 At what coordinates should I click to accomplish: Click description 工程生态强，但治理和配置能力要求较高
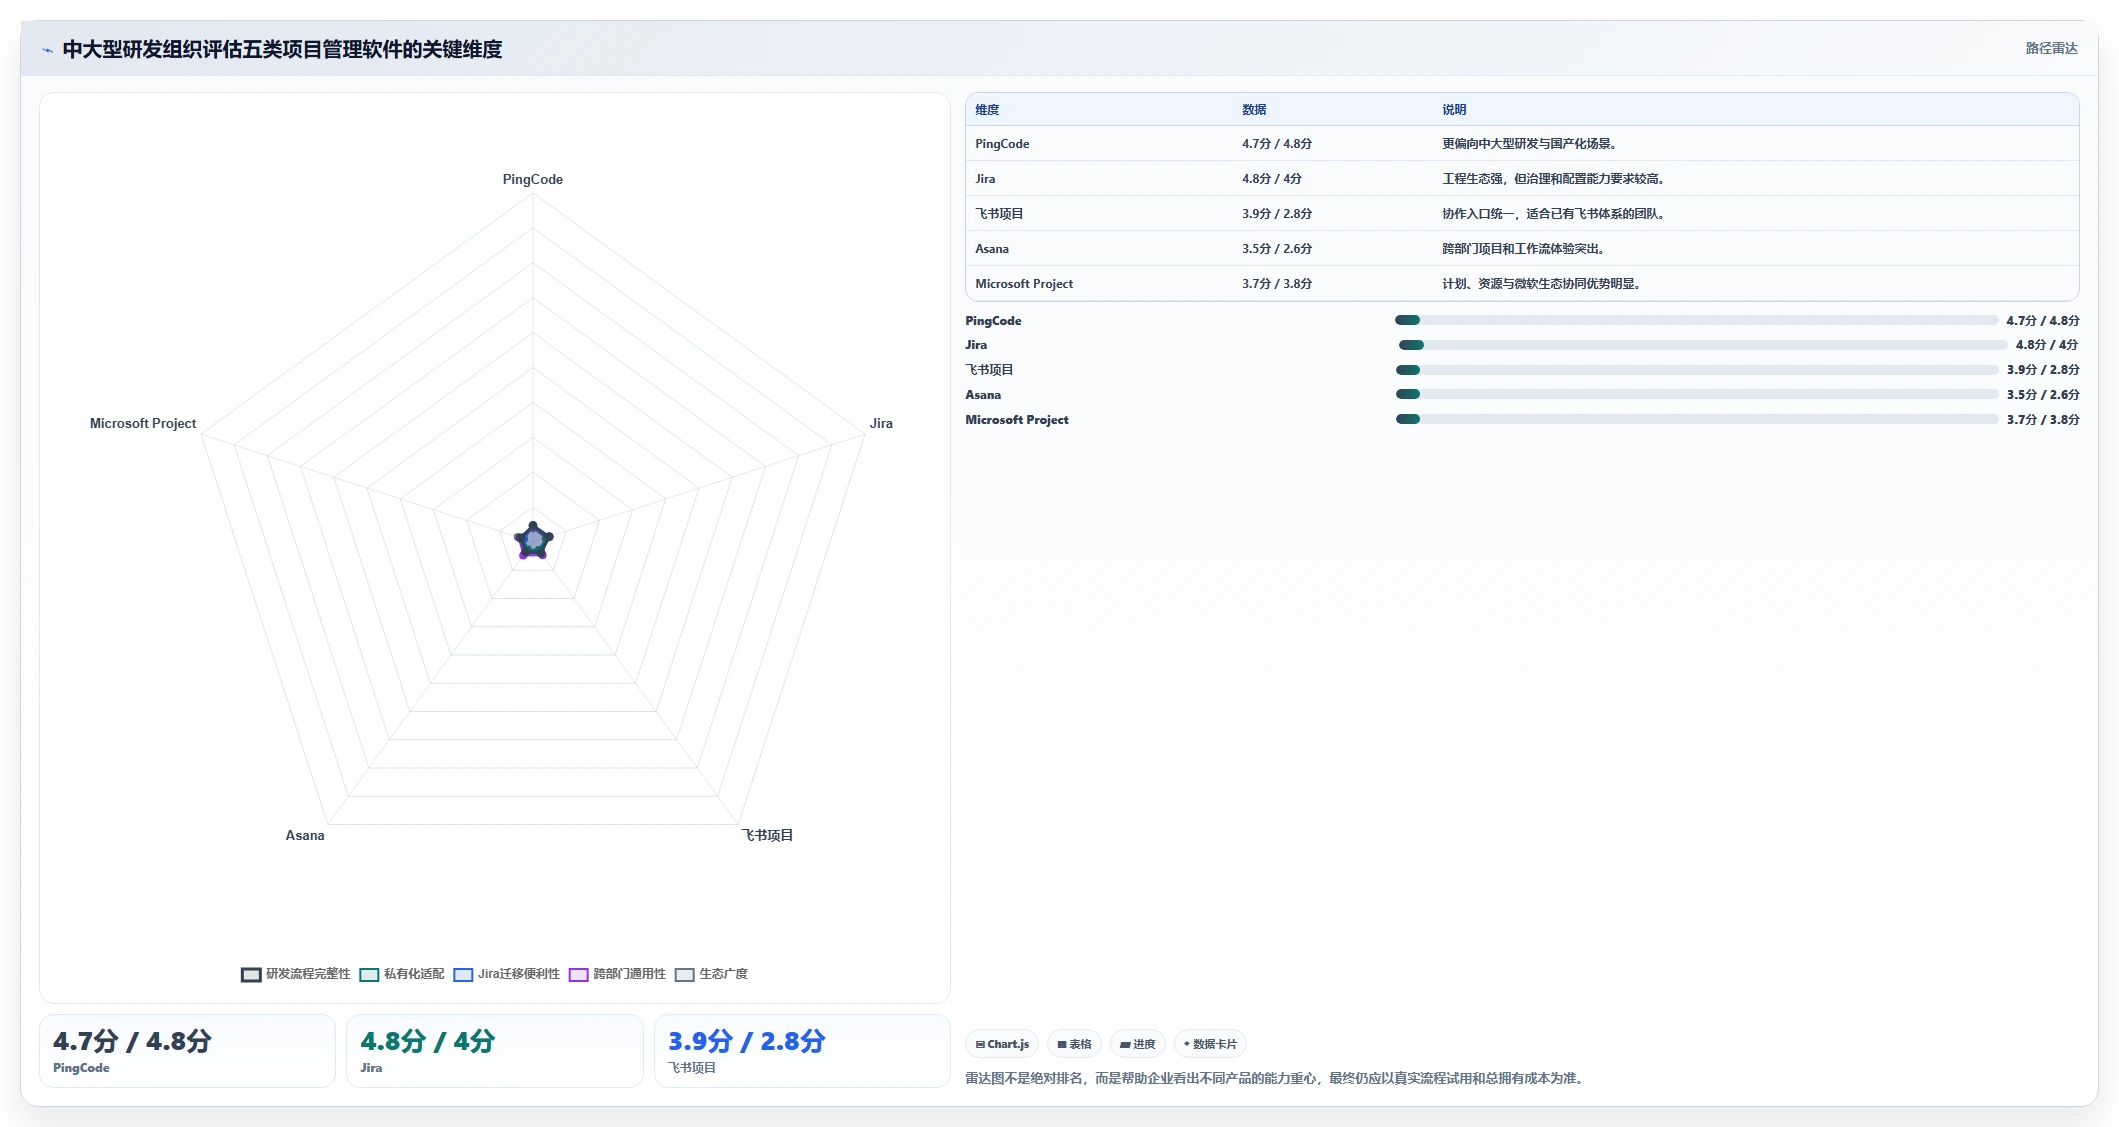pos(1555,179)
